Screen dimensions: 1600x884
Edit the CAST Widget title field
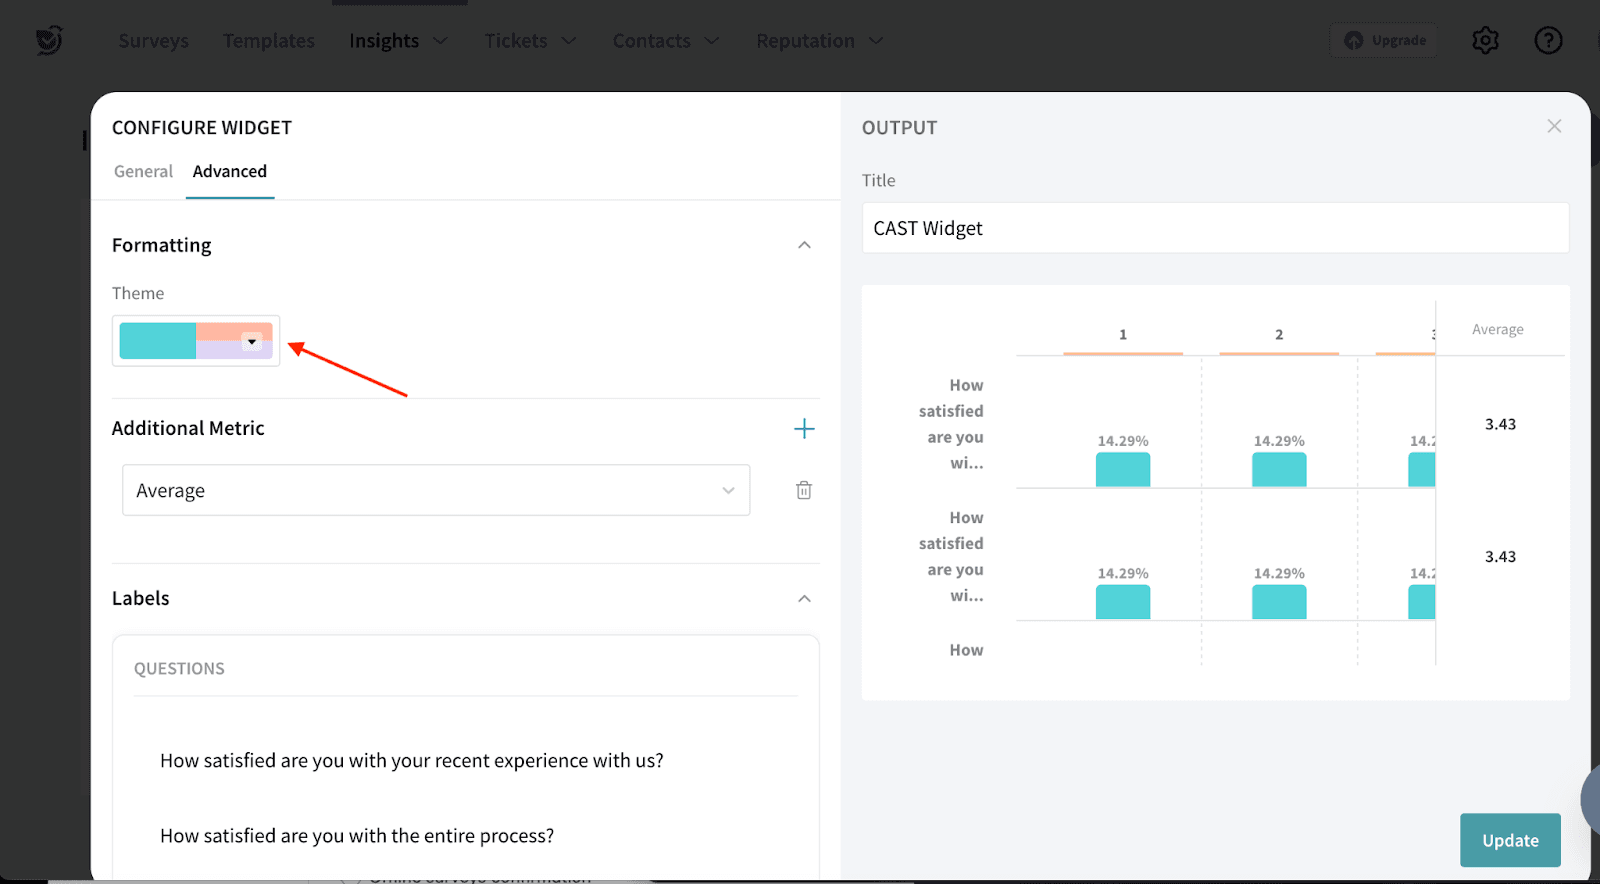coord(1215,228)
